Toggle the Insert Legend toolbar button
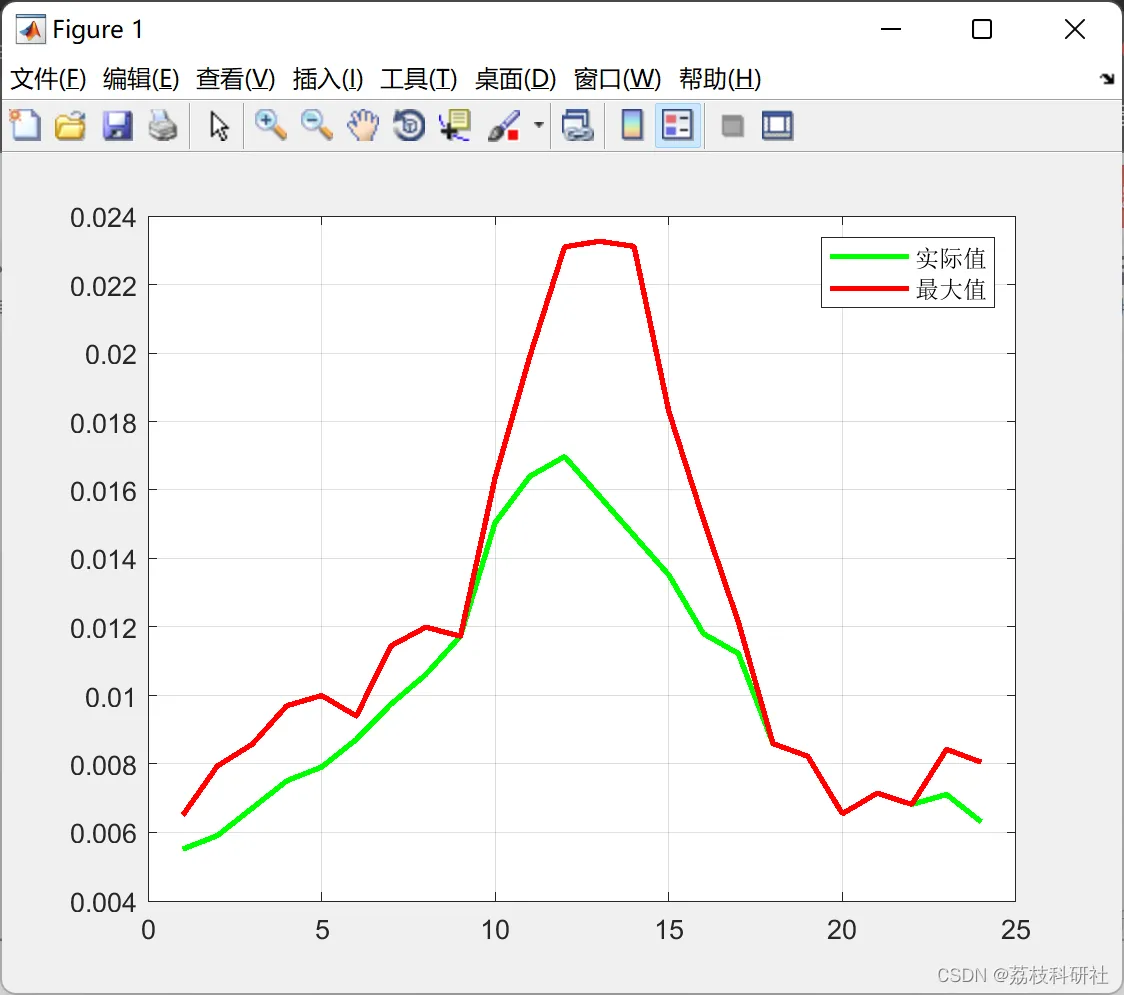 coord(677,125)
